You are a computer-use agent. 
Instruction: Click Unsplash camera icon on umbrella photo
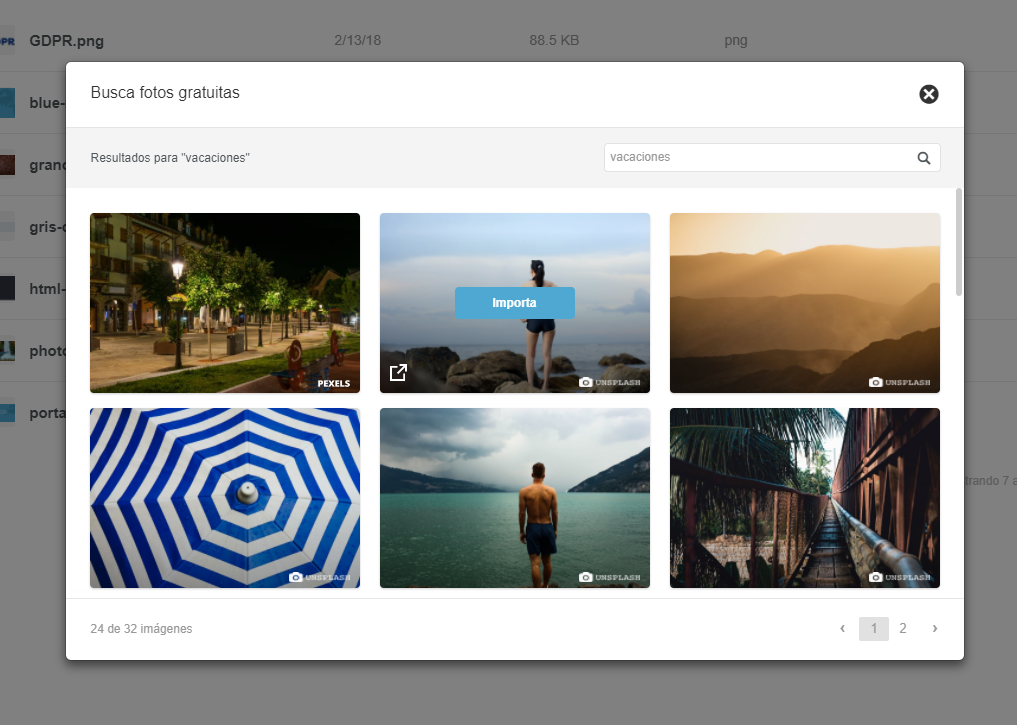[x=296, y=577]
